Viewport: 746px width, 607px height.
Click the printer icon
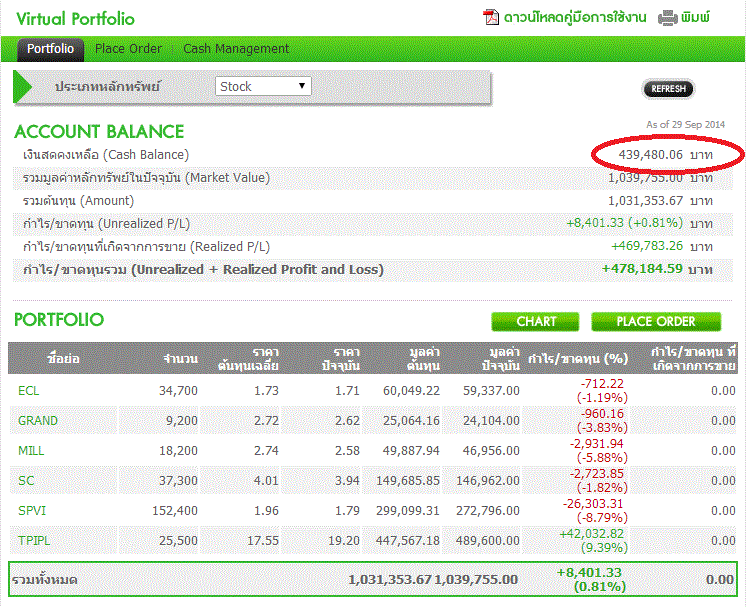(668, 17)
